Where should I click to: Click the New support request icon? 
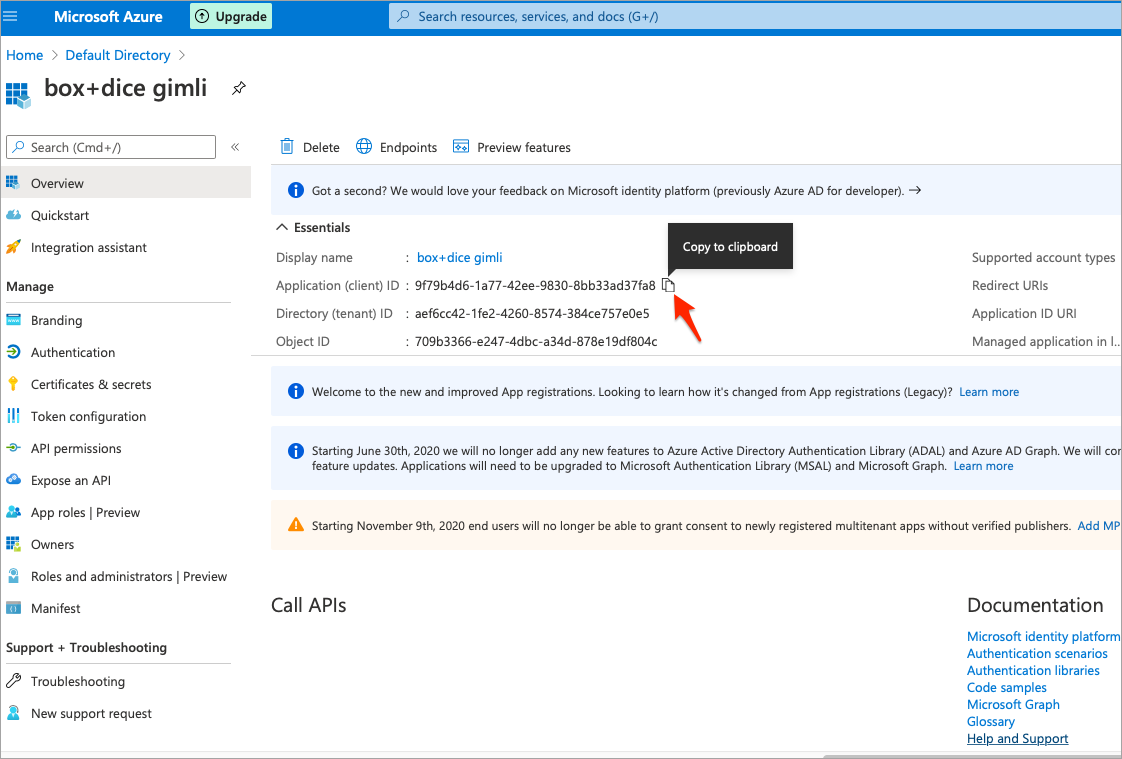(x=13, y=713)
